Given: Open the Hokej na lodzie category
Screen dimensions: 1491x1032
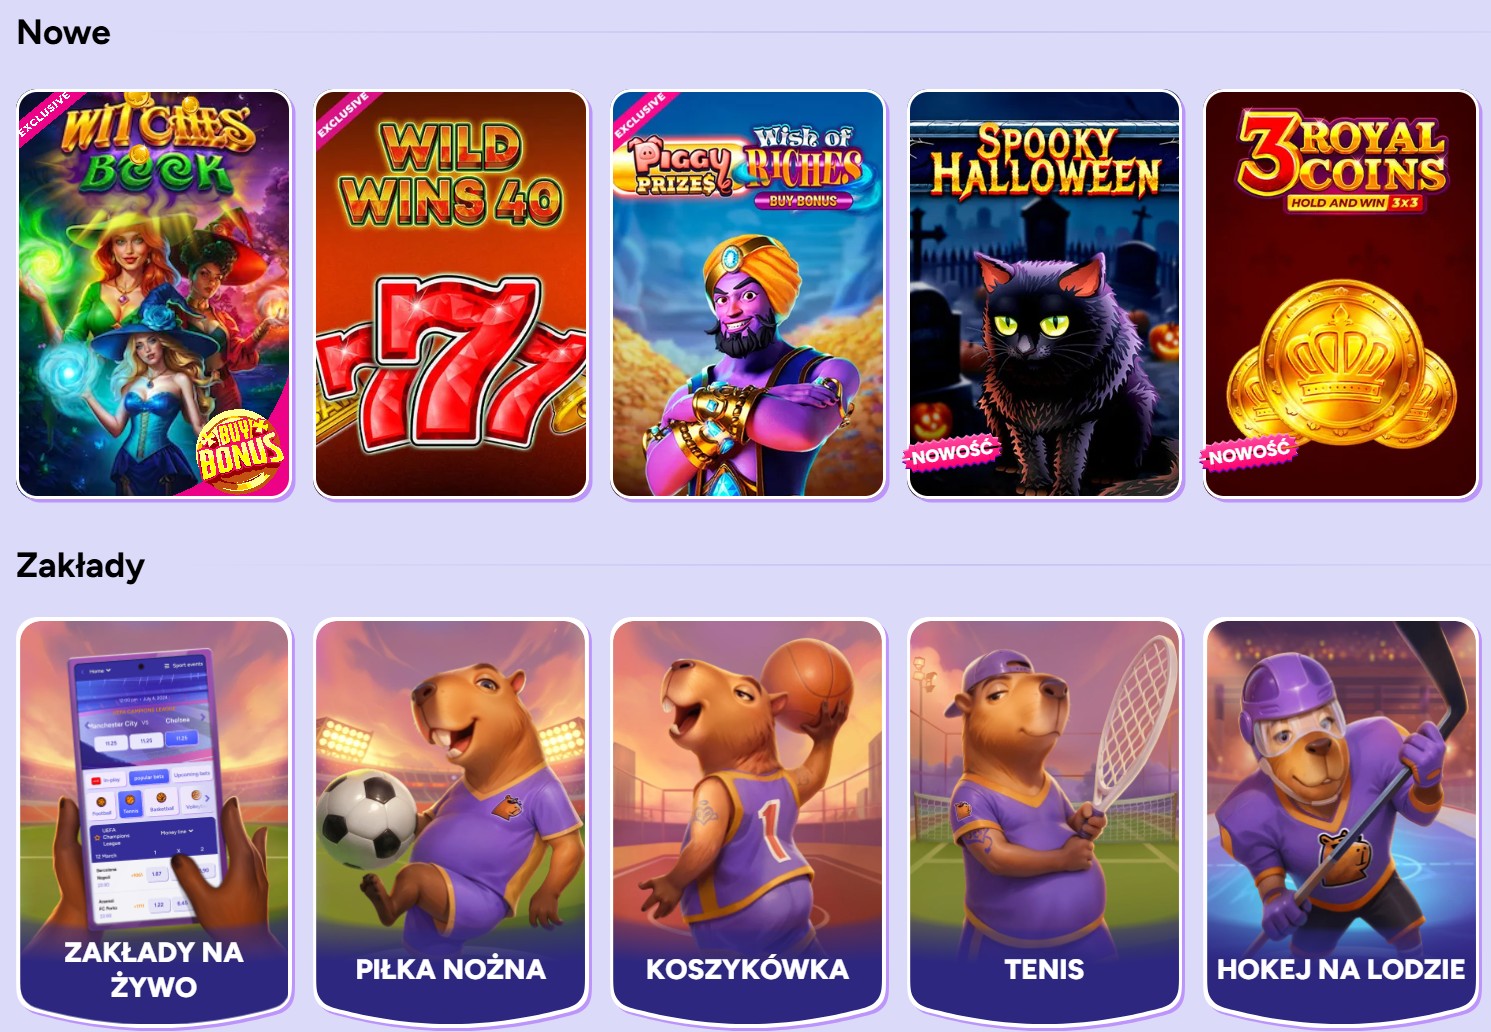Looking at the screenshot, I should tap(1341, 820).
